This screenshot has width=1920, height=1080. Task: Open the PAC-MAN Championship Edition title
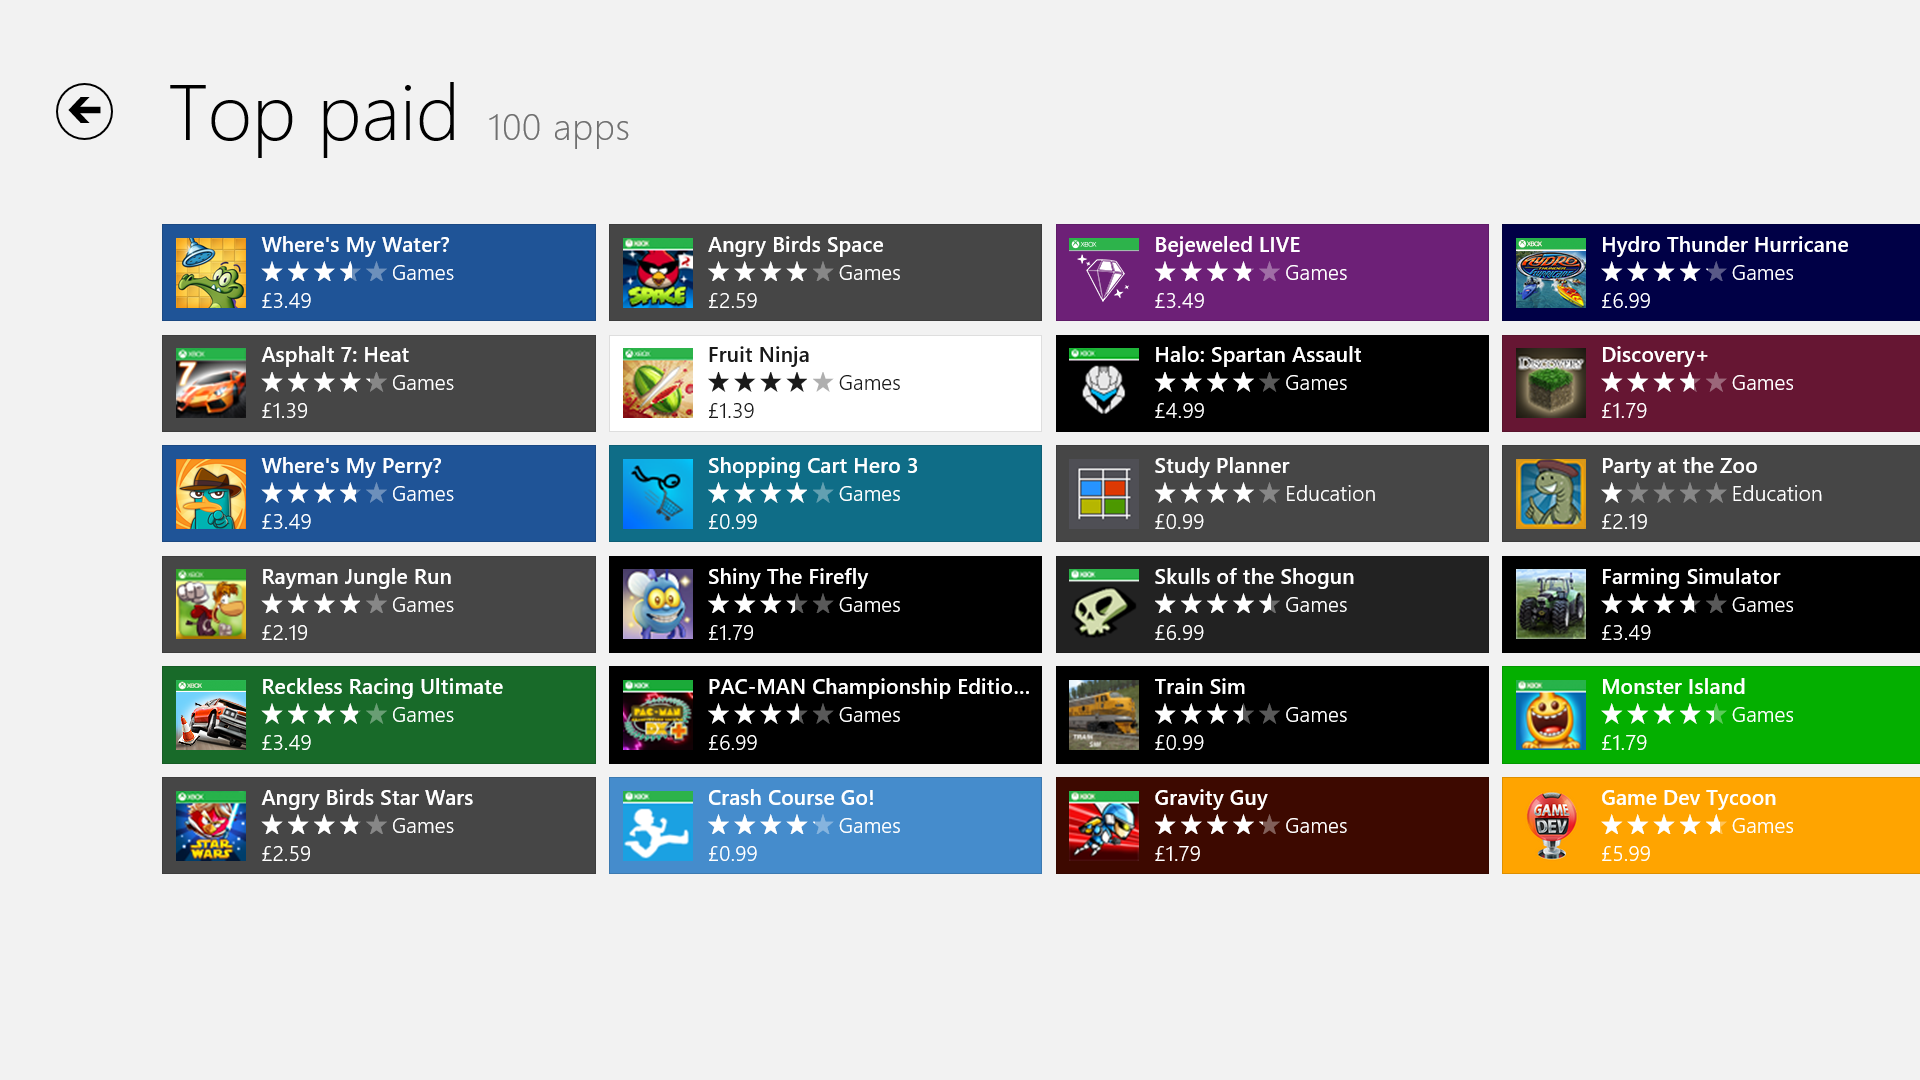point(868,687)
